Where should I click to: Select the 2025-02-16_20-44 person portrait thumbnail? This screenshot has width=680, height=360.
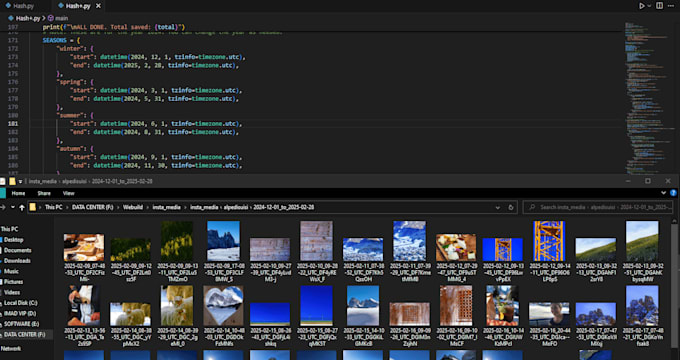(x=549, y=314)
